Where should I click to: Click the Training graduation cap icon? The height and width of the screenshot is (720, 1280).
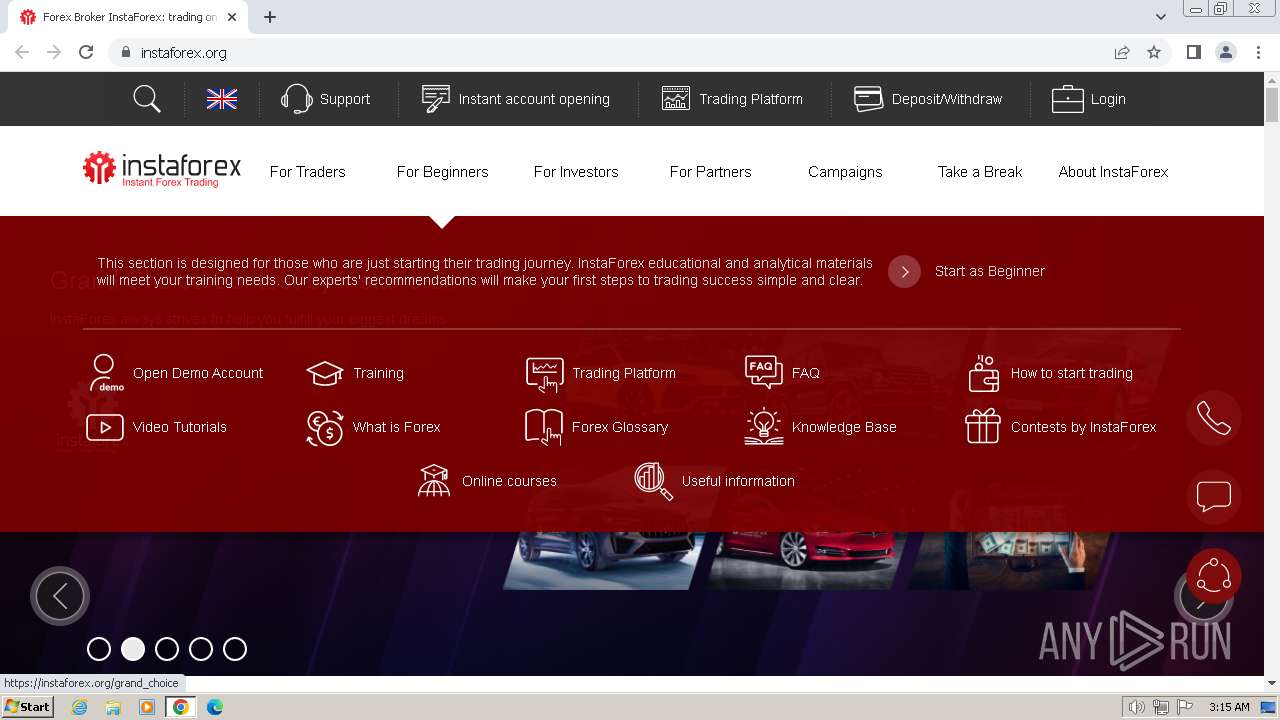click(x=325, y=373)
